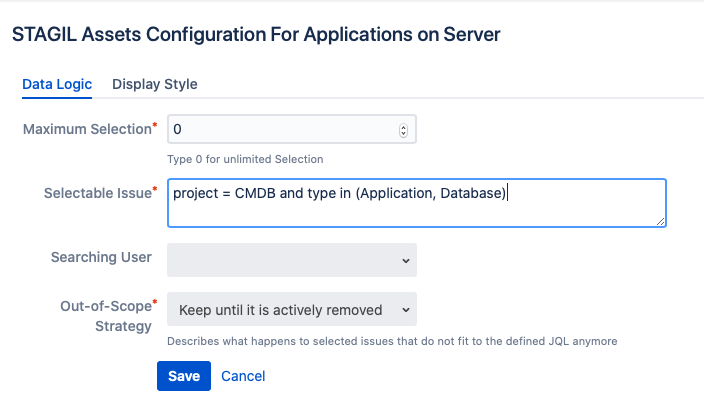Open the Searching User dropdown
Viewport: 704px width, 409px height.
coord(291,259)
